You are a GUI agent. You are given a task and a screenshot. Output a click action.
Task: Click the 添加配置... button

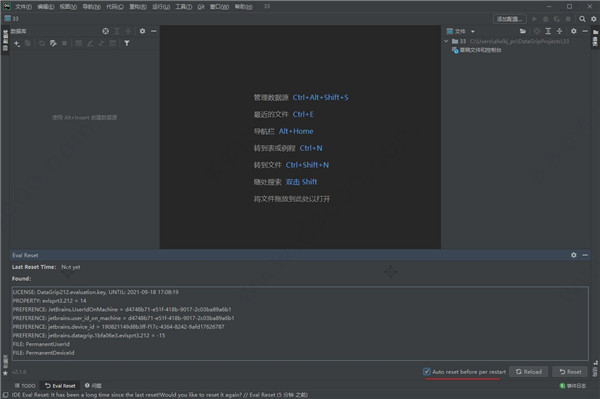[509, 19]
